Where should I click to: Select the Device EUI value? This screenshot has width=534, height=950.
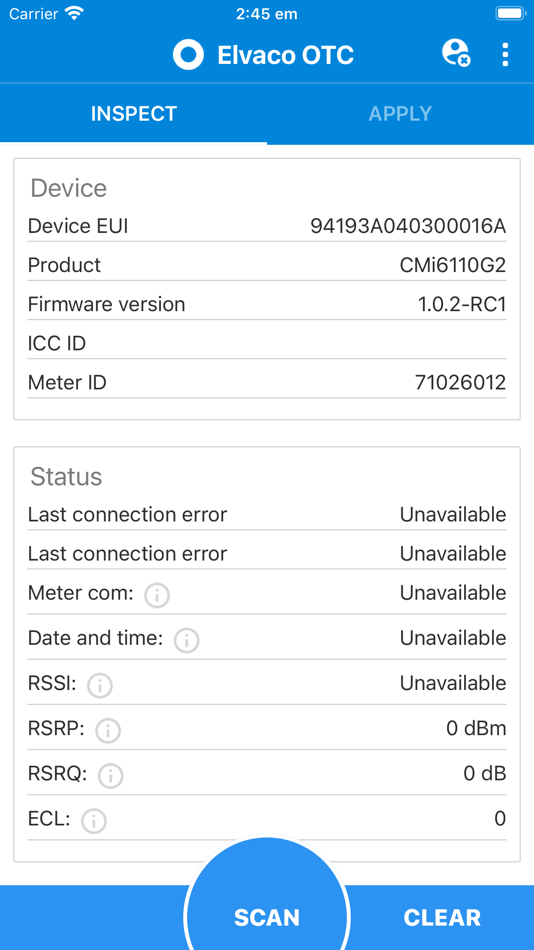click(408, 227)
